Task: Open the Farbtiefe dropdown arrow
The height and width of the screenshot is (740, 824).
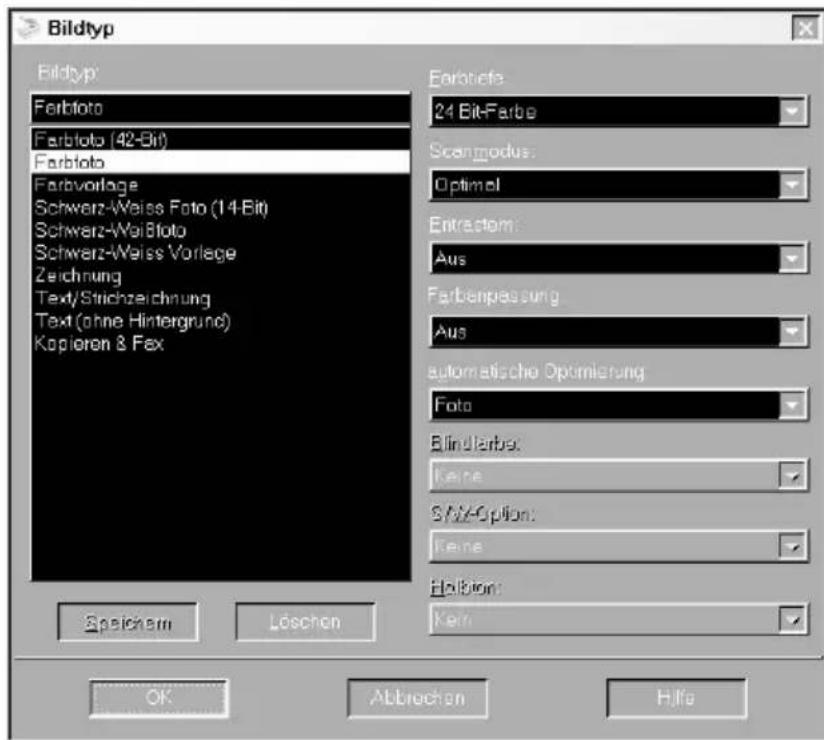Action: [792, 111]
